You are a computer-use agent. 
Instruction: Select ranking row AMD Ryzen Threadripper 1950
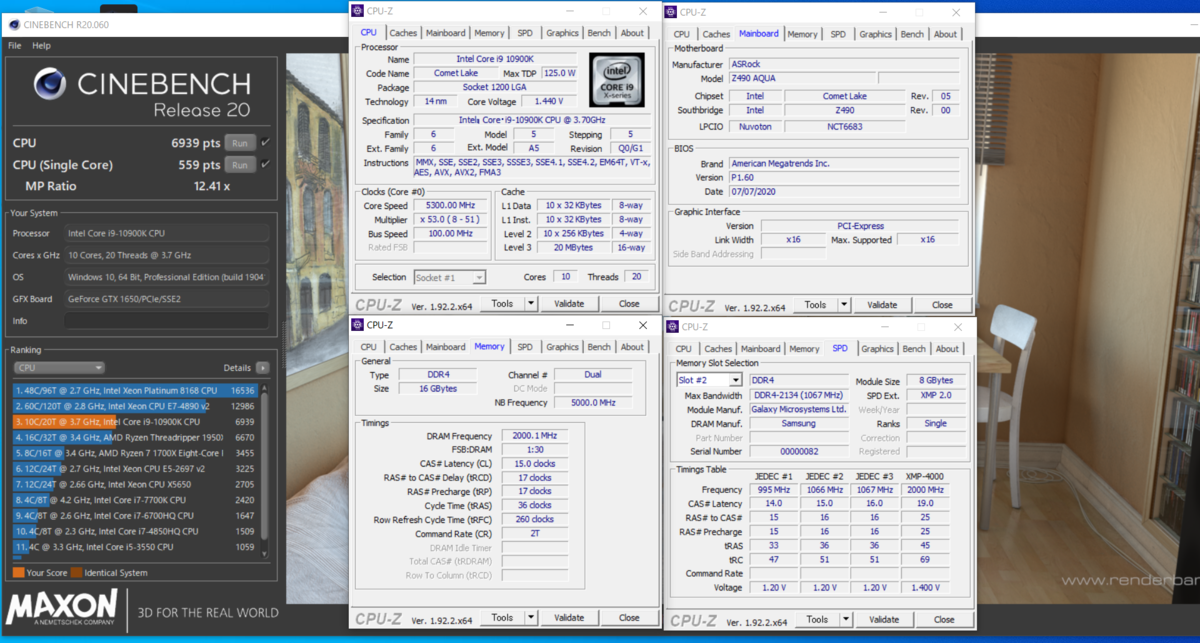point(136,437)
